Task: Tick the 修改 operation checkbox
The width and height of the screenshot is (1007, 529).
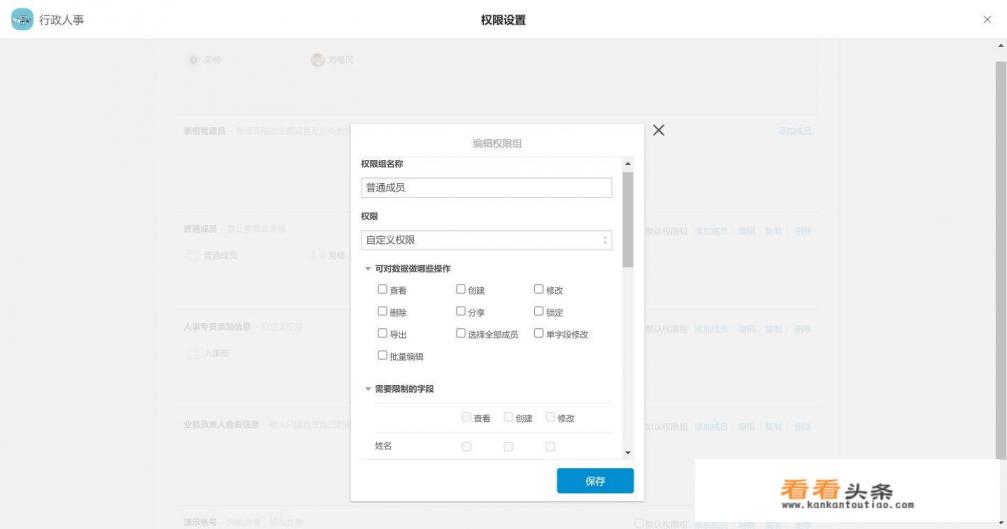Action: 539,289
